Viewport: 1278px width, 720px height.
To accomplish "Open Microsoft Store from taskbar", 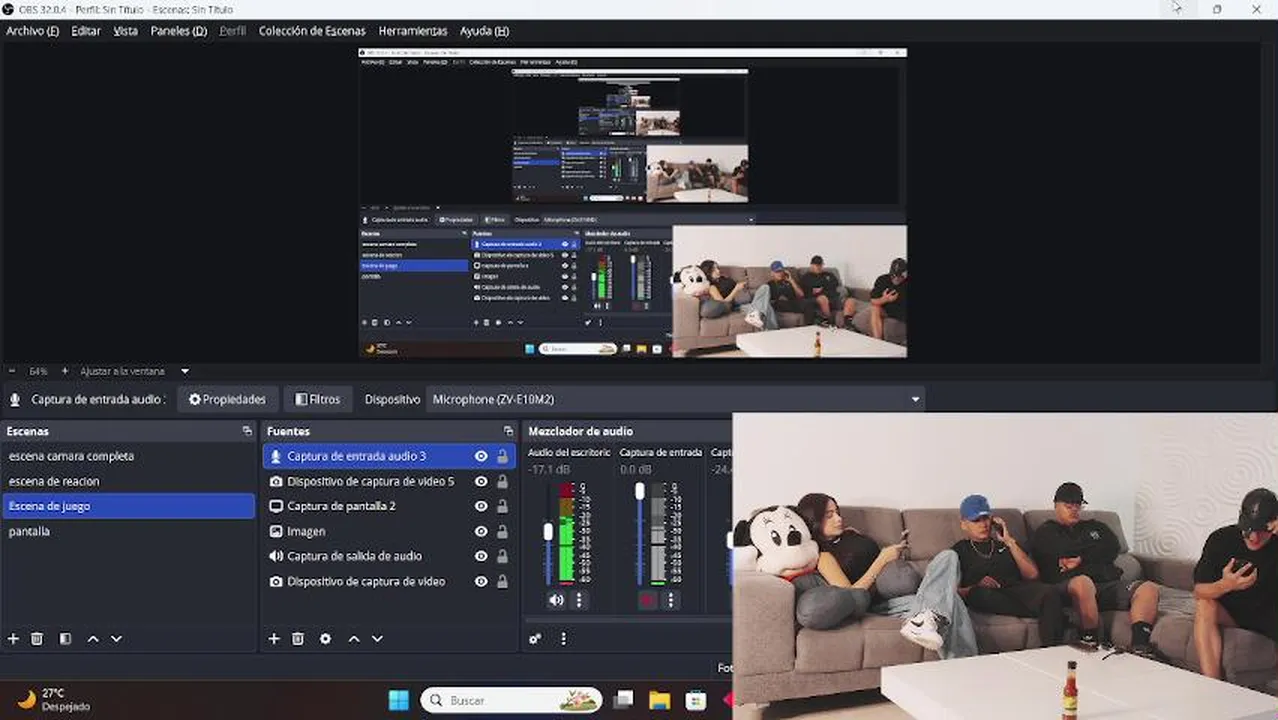I will tap(695, 700).
